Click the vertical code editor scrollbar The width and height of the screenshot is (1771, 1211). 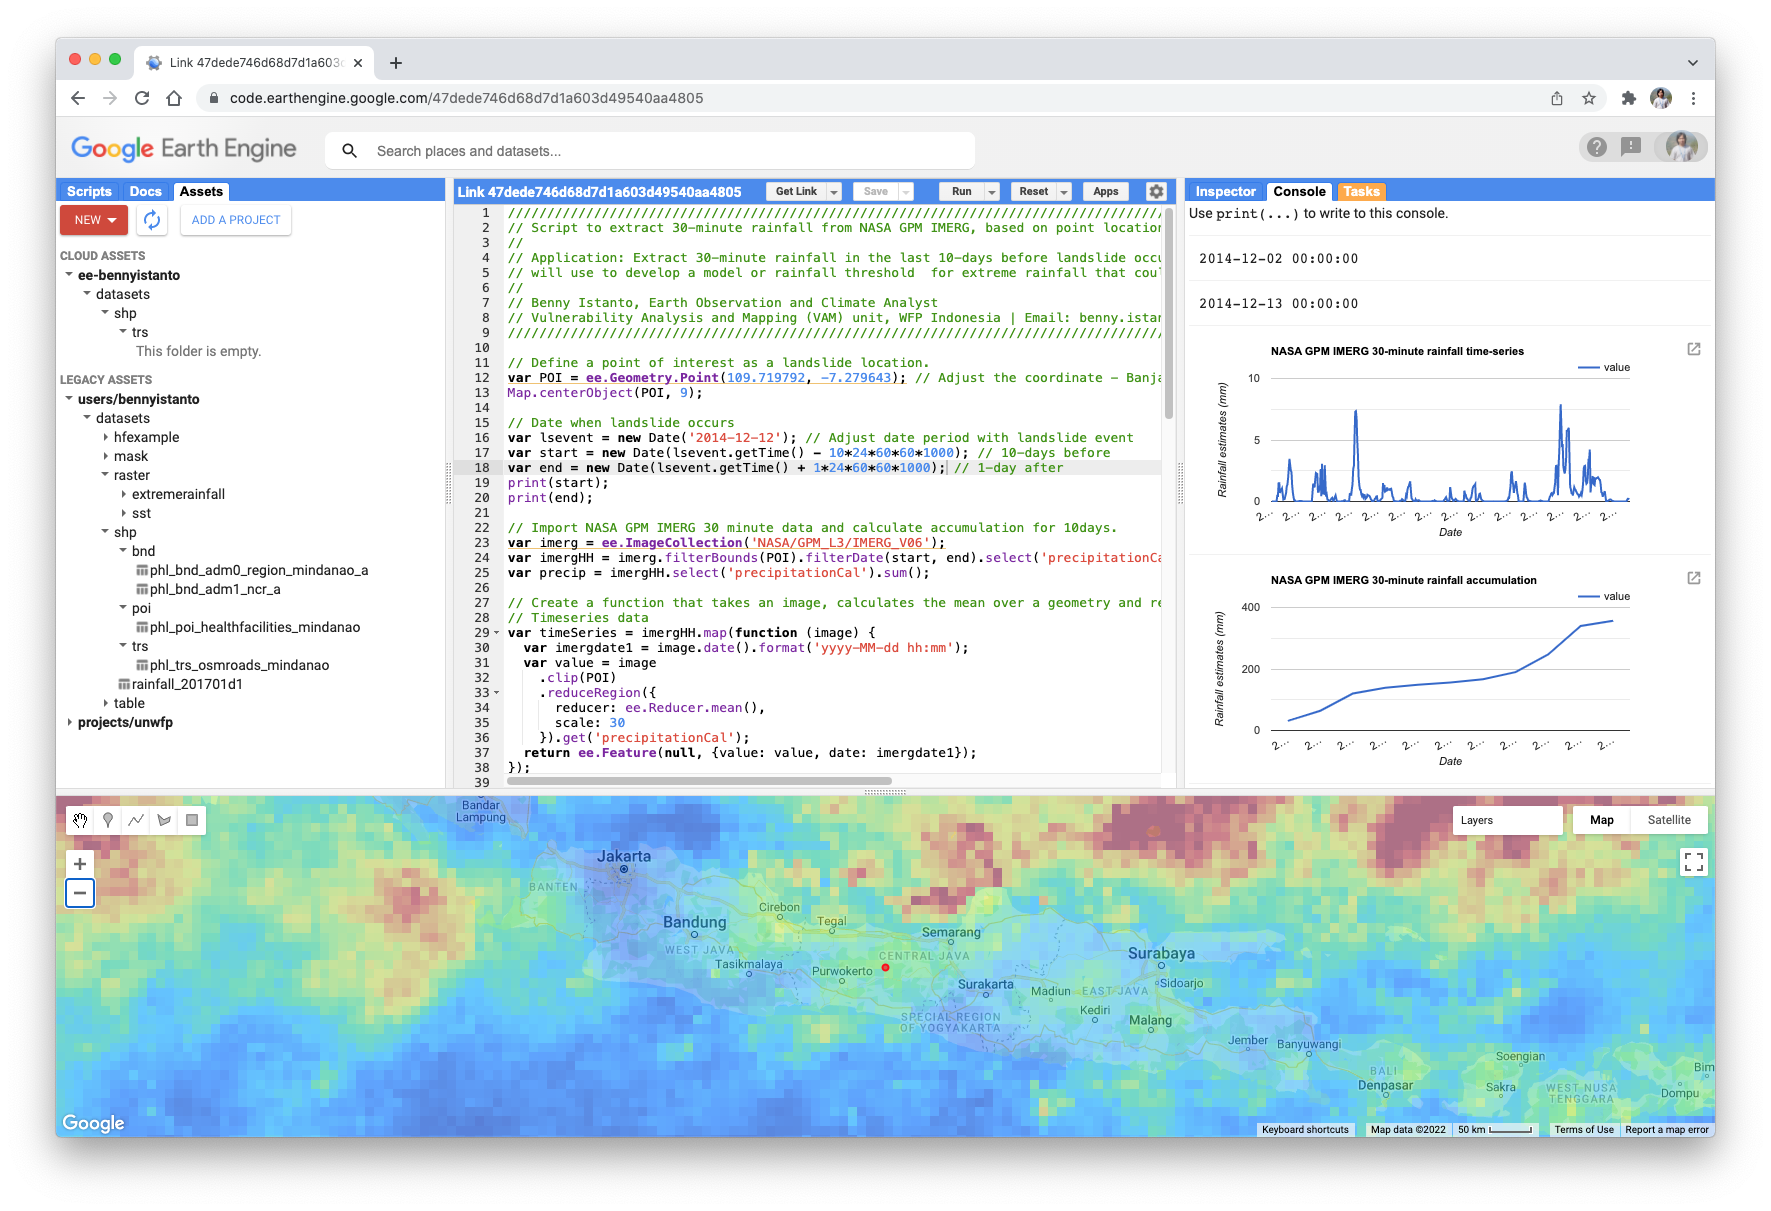1169,312
